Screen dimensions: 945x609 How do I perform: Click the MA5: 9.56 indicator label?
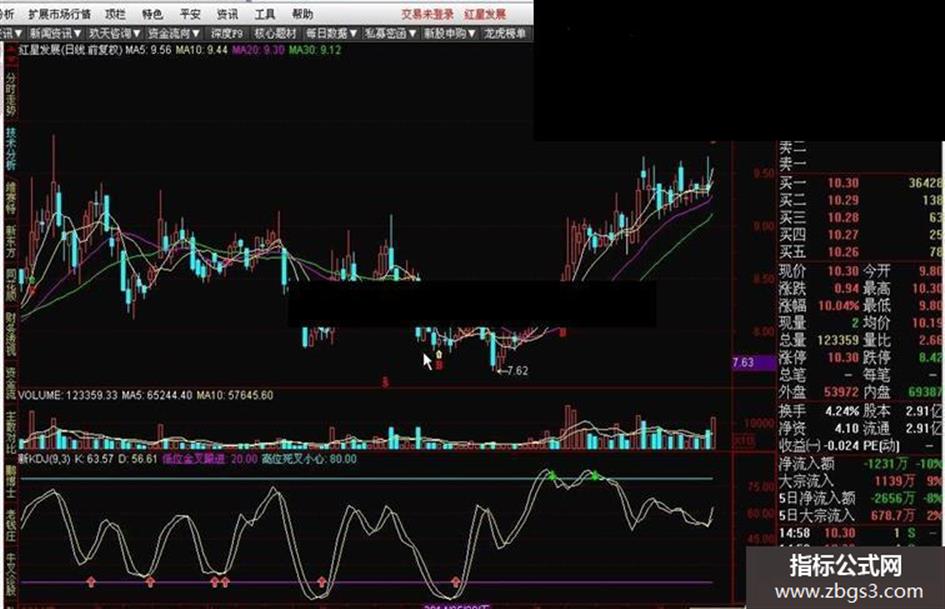point(148,50)
